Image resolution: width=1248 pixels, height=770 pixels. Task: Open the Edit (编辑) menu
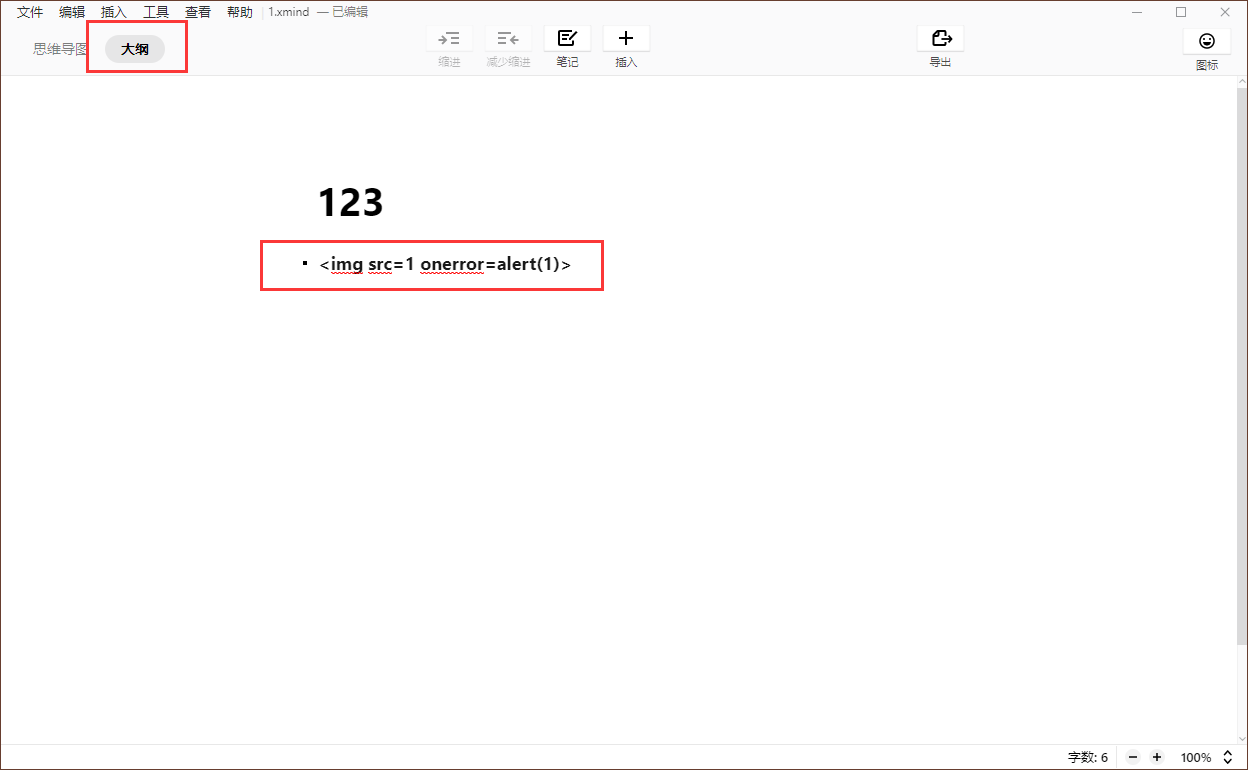click(x=72, y=12)
